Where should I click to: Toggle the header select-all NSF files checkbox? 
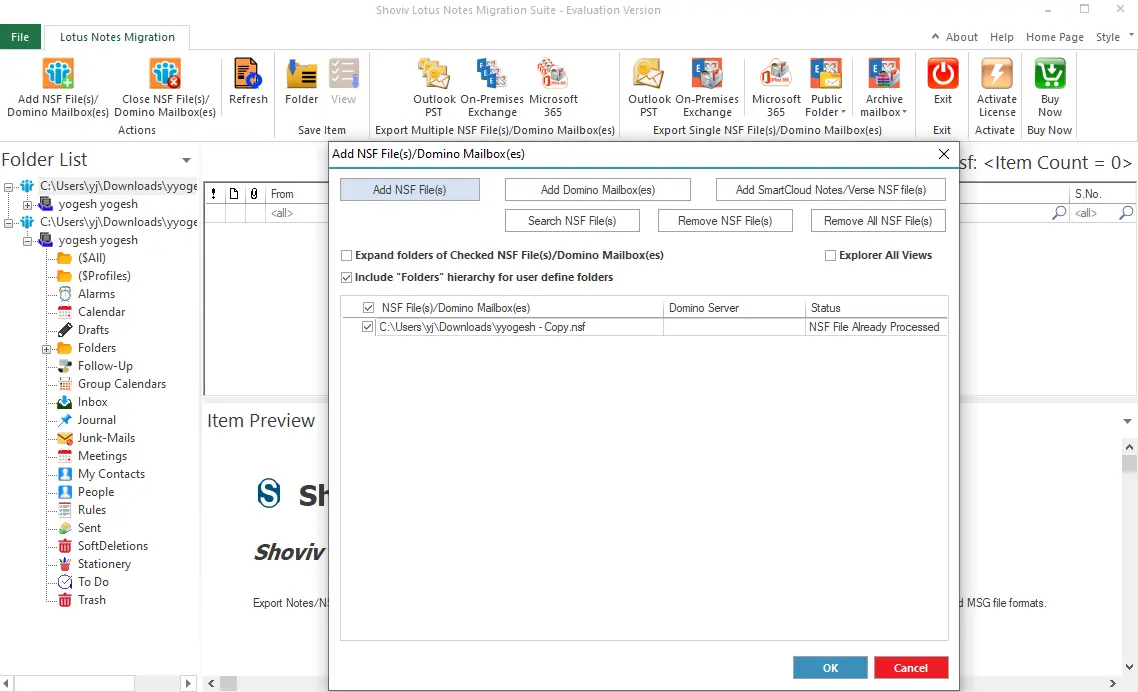point(368,308)
